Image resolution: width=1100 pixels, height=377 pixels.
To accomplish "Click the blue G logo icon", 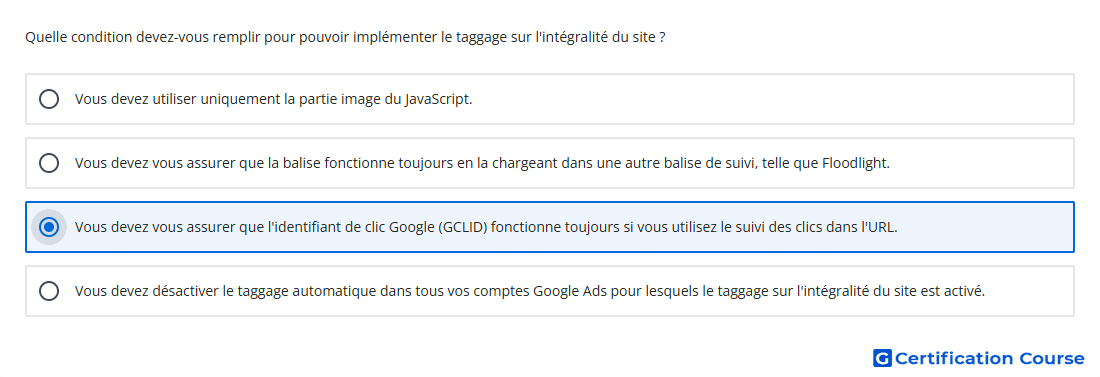I will [x=882, y=358].
